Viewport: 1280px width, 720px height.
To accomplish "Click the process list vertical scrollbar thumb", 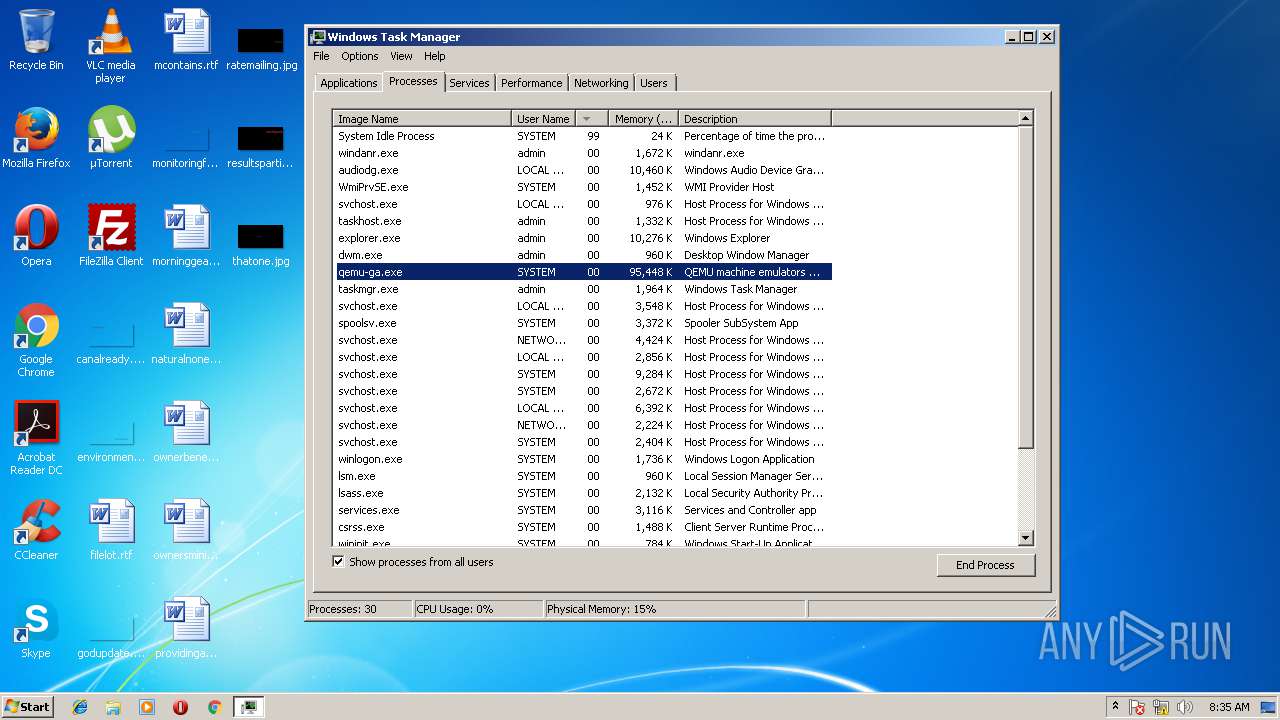I will coord(1025,287).
